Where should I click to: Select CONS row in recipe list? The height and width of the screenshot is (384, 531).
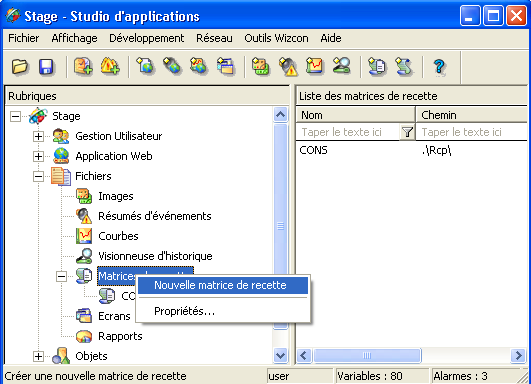pos(313,150)
